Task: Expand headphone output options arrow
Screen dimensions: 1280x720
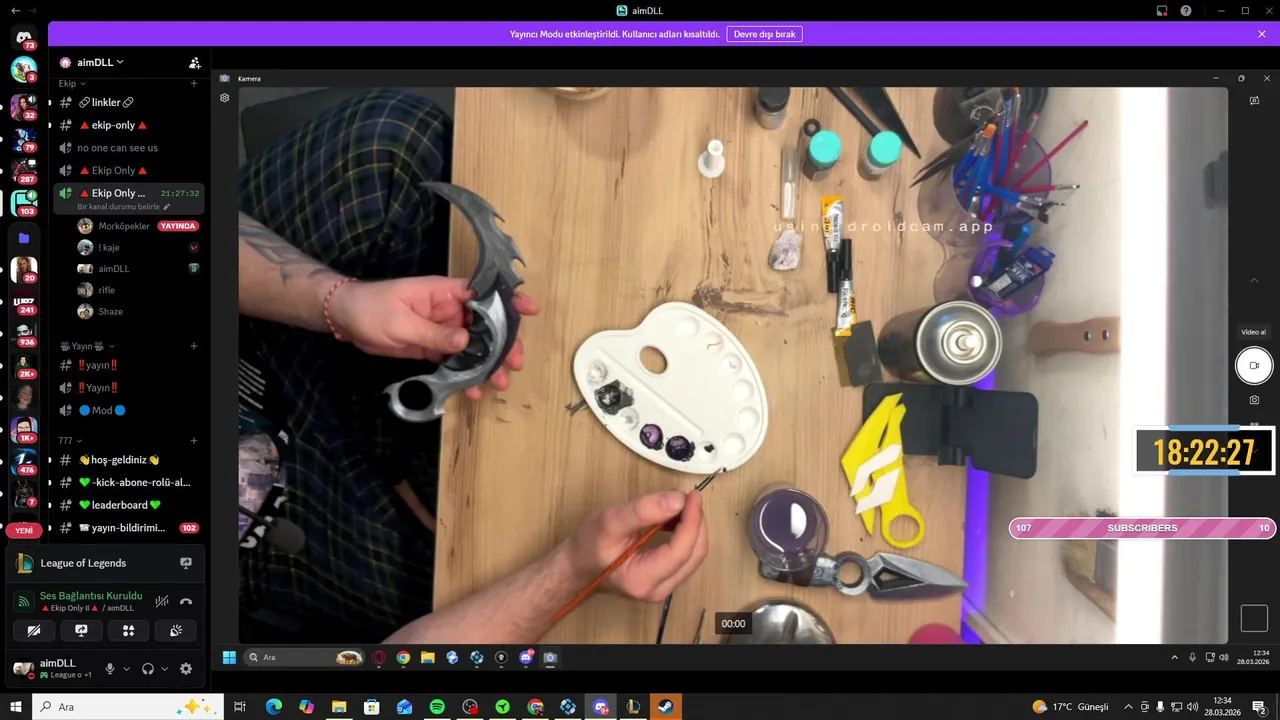Action: pos(164,669)
